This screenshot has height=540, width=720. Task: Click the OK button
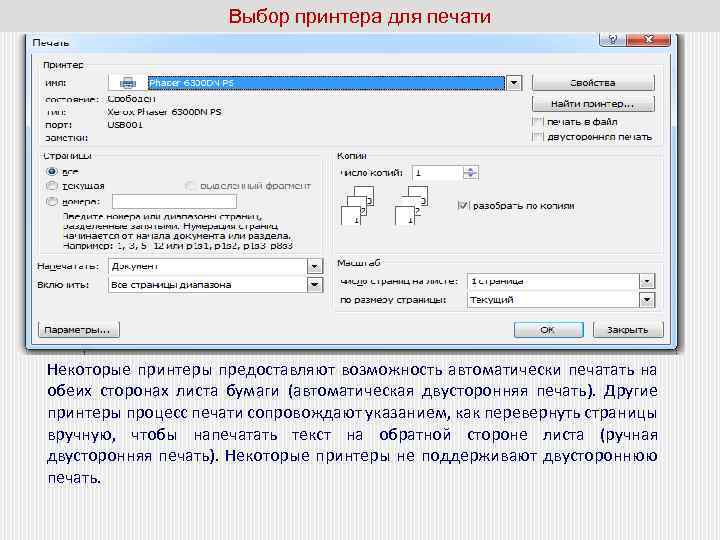coord(548,330)
